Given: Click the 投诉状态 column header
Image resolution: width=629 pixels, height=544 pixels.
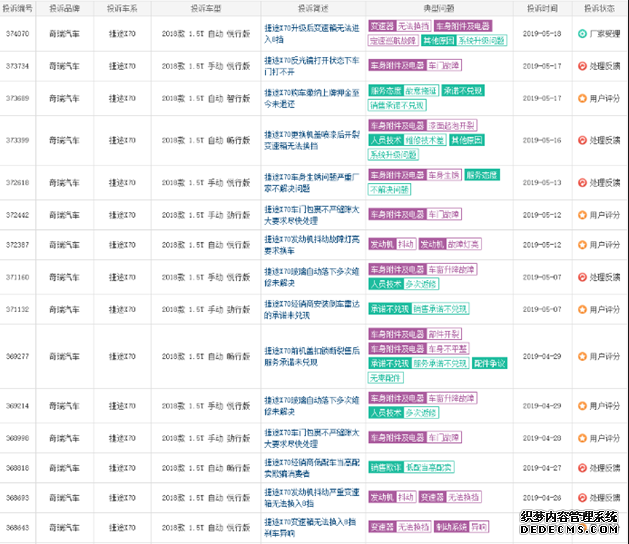Looking at the screenshot, I should 599,8.
